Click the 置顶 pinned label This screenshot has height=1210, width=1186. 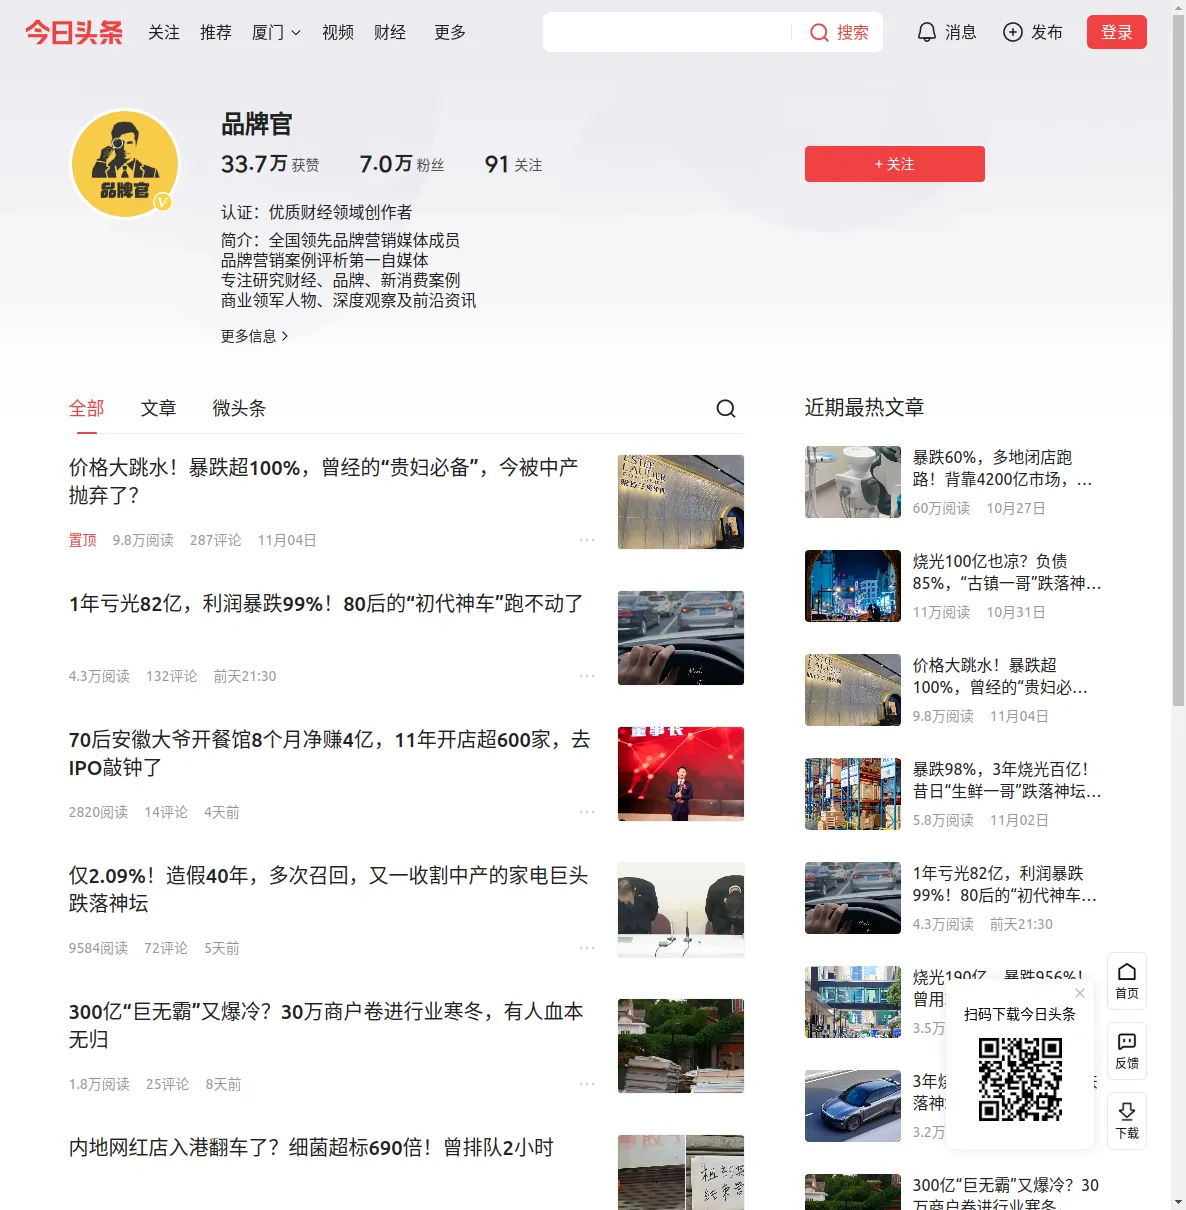(x=83, y=540)
